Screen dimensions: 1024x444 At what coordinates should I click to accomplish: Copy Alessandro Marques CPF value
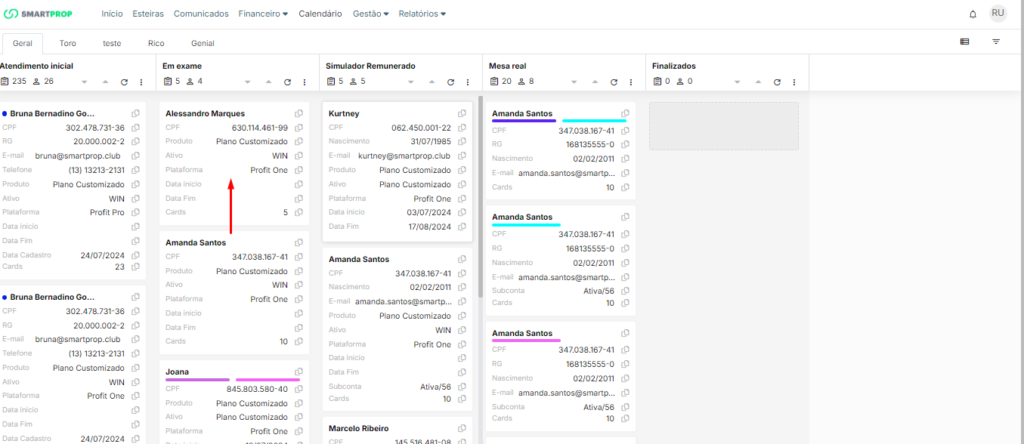click(299, 128)
